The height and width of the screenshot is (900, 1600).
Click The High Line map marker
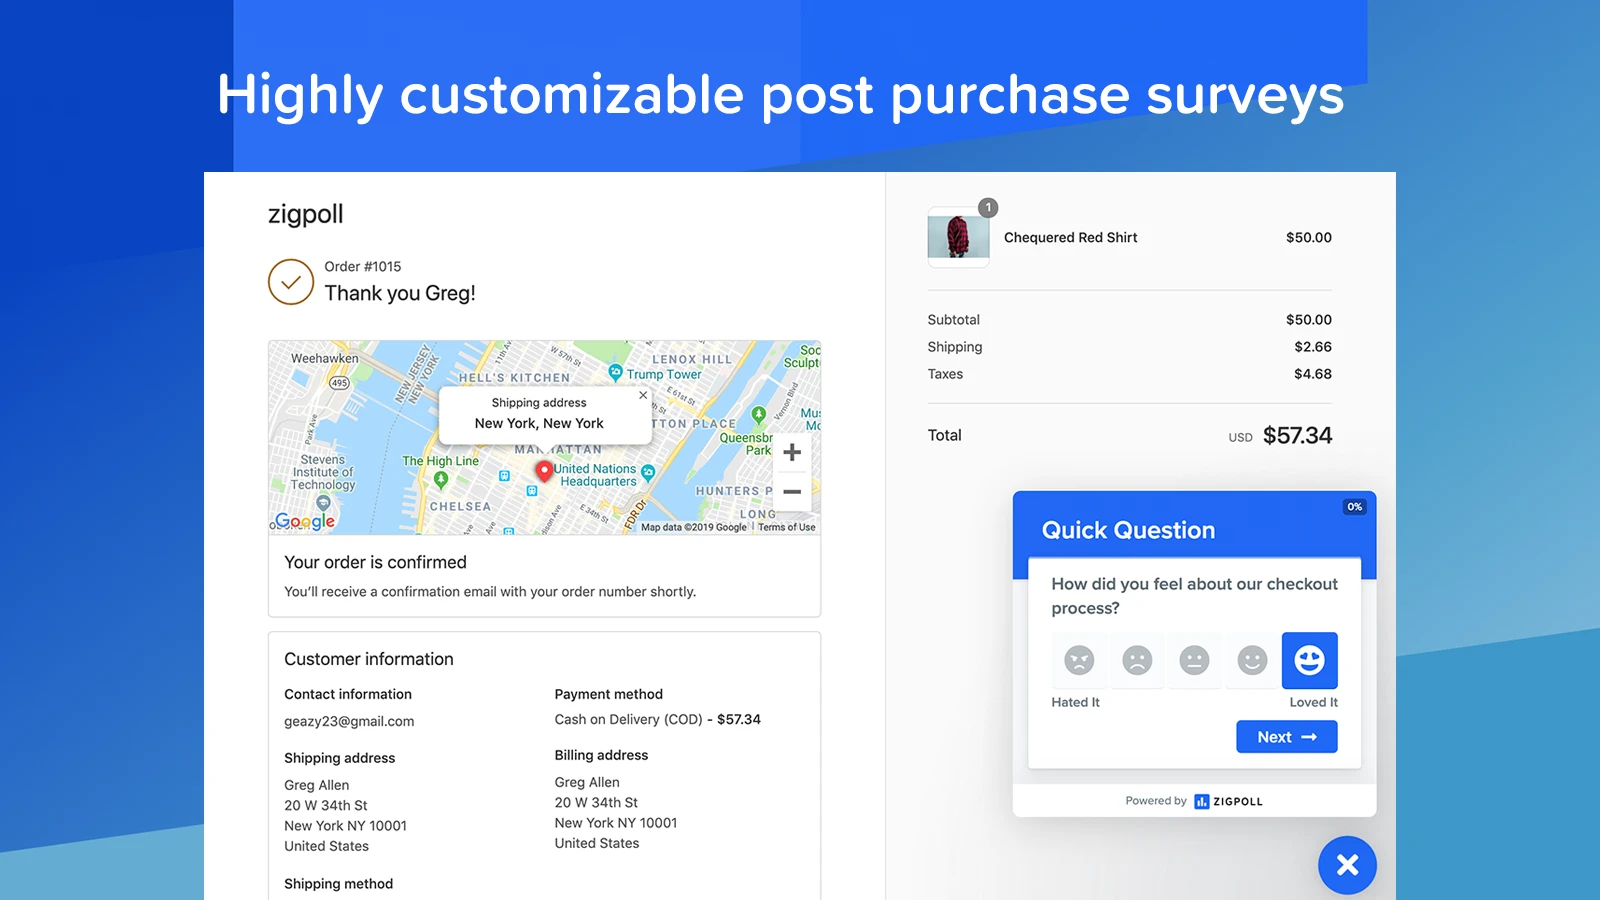click(x=441, y=479)
